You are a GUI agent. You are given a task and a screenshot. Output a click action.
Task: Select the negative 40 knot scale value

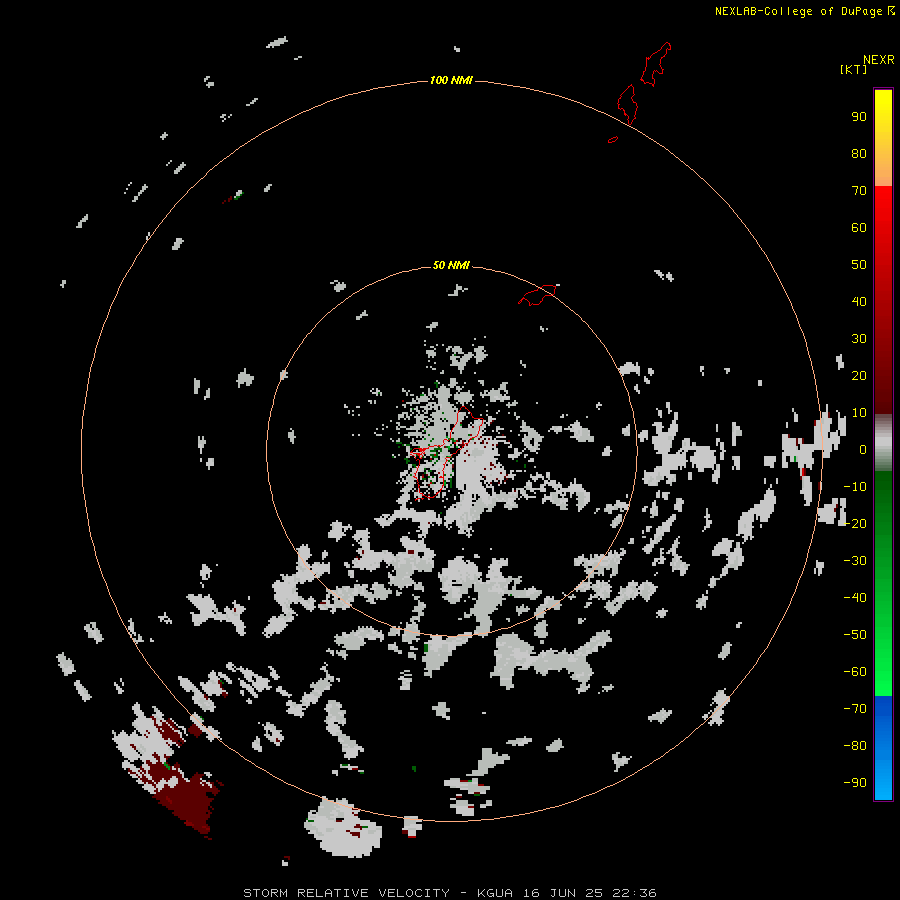click(x=855, y=598)
